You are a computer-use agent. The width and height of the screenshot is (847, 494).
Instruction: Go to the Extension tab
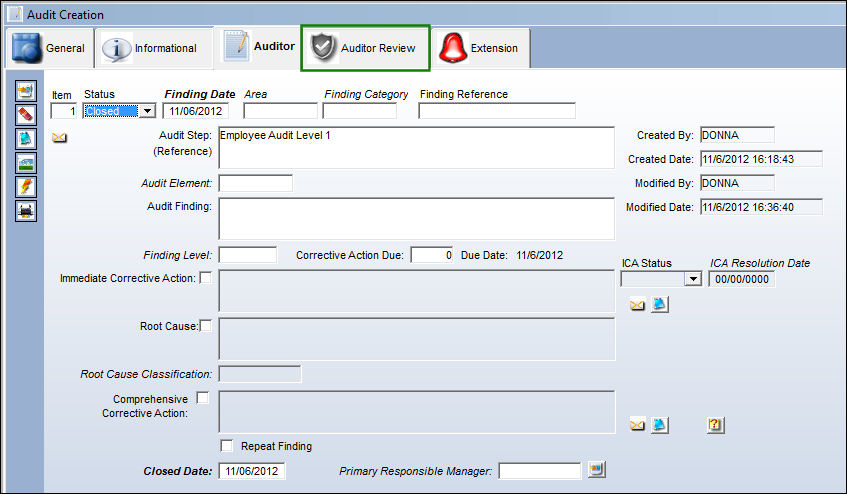(x=481, y=48)
